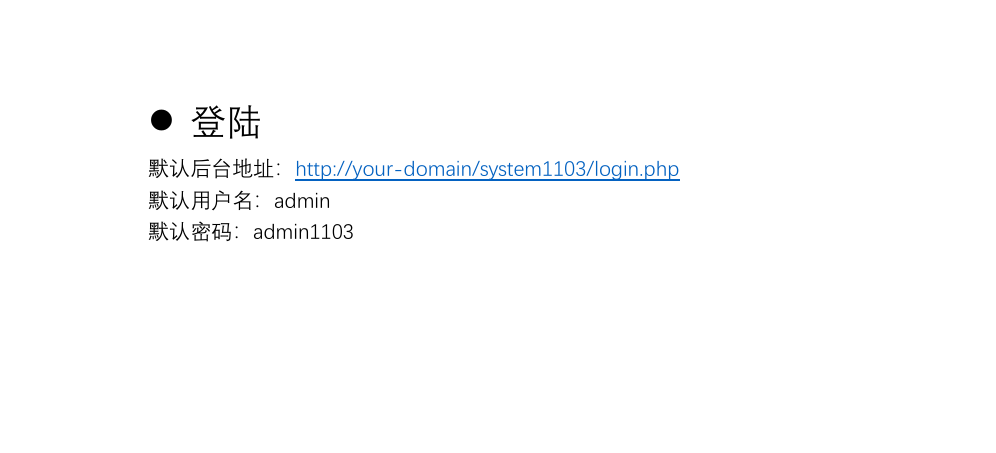Click the word 默认 before 后台地址
Viewport: 996px width, 453px height.
169,169
